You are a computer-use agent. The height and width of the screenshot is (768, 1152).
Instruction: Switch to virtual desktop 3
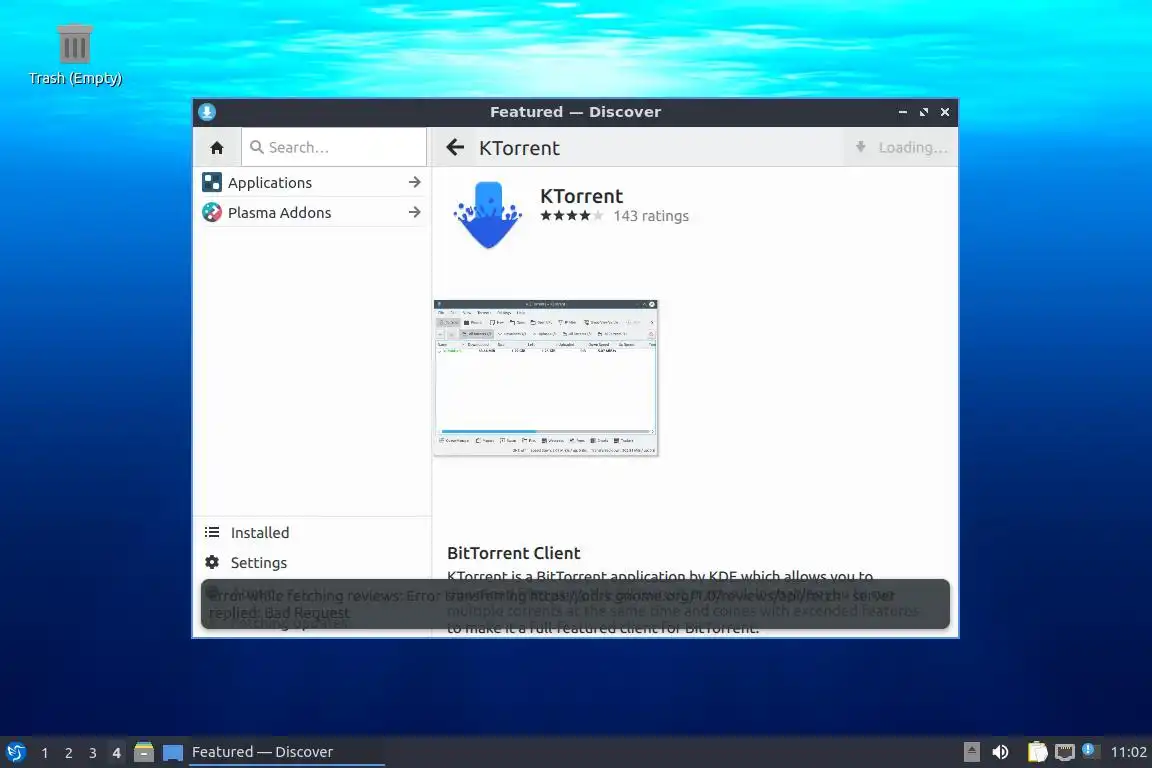click(x=93, y=753)
